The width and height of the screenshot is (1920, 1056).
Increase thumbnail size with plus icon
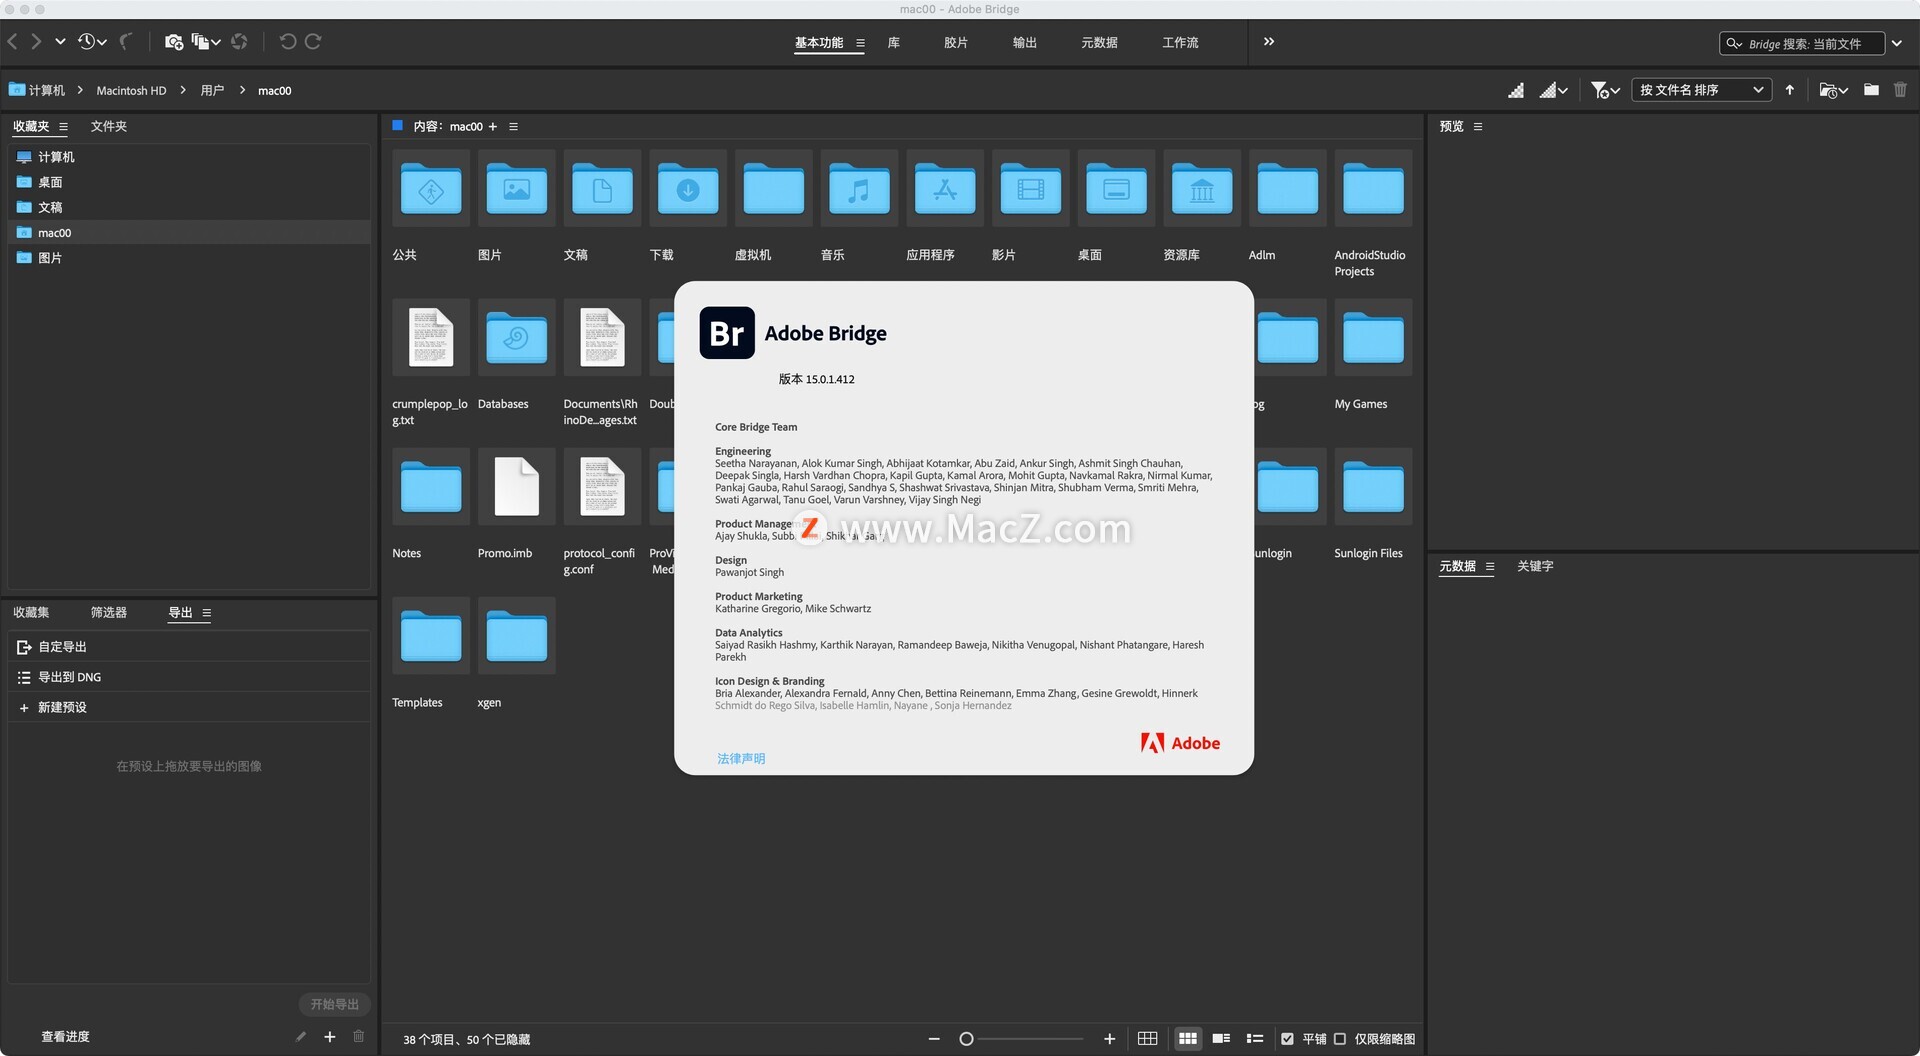click(x=1109, y=1039)
